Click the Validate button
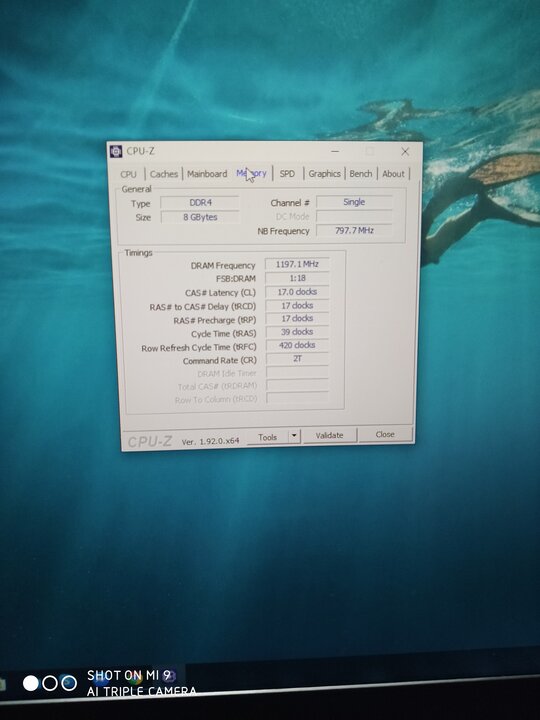This screenshot has width=540, height=720. tap(329, 435)
